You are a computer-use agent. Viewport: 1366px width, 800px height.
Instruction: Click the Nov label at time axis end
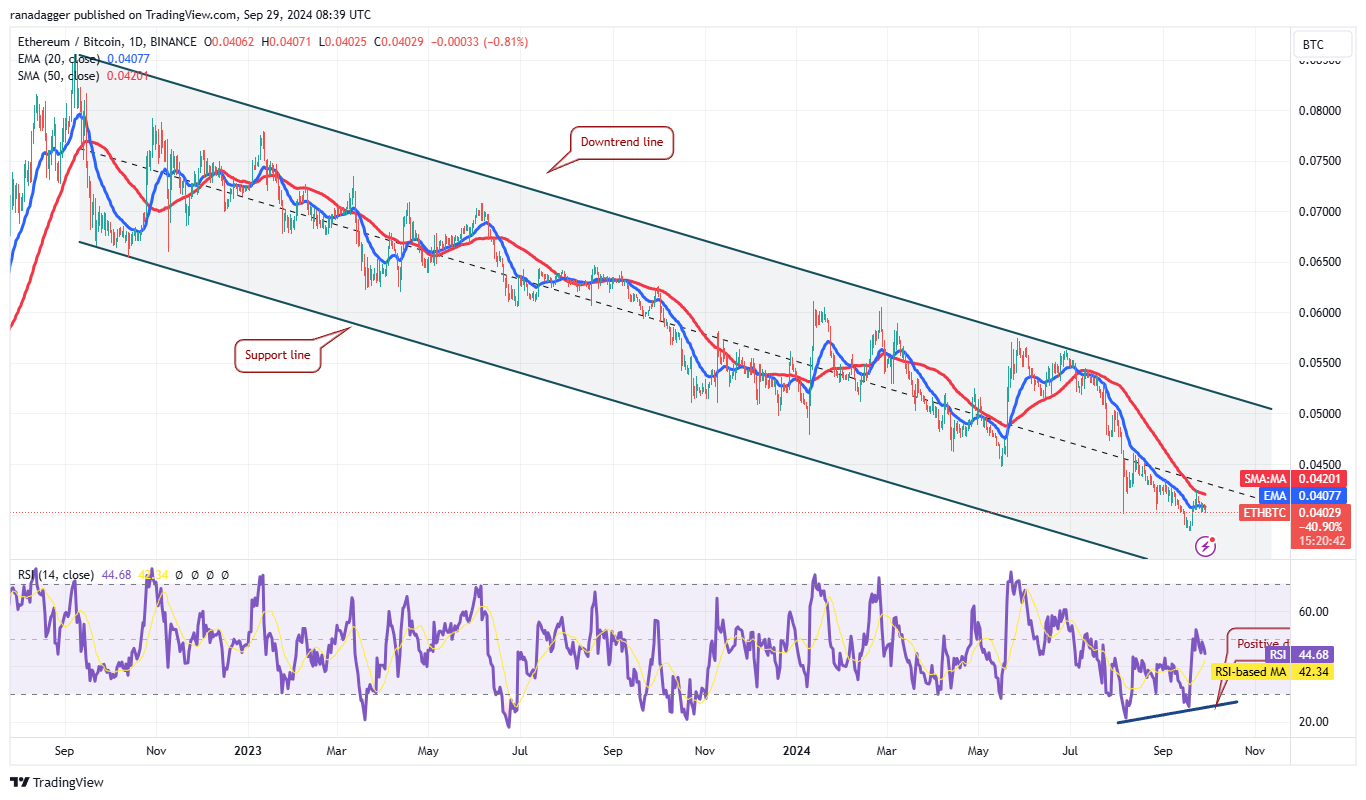[x=1255, y=750]
